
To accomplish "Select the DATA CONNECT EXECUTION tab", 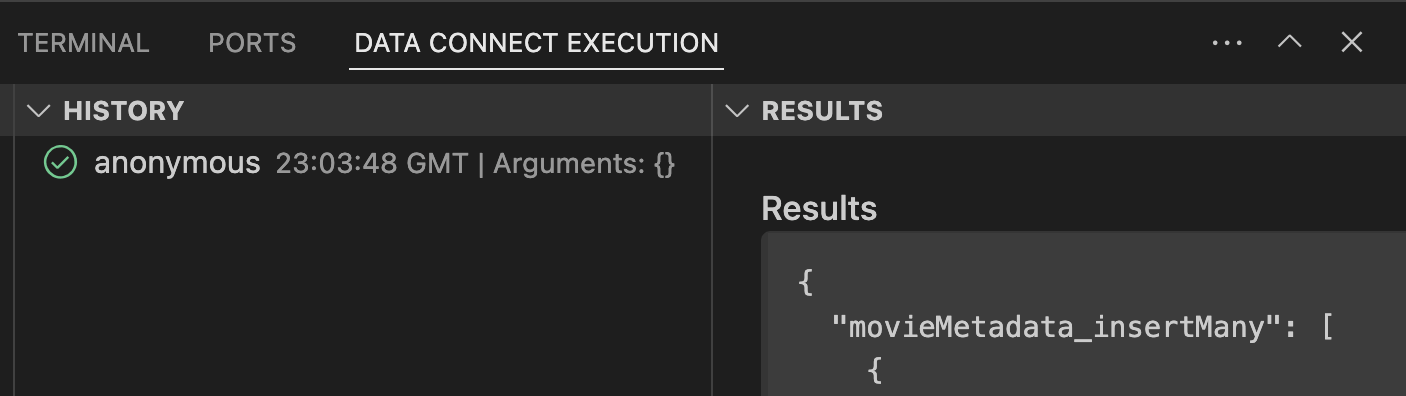I will tap(536, 43).
